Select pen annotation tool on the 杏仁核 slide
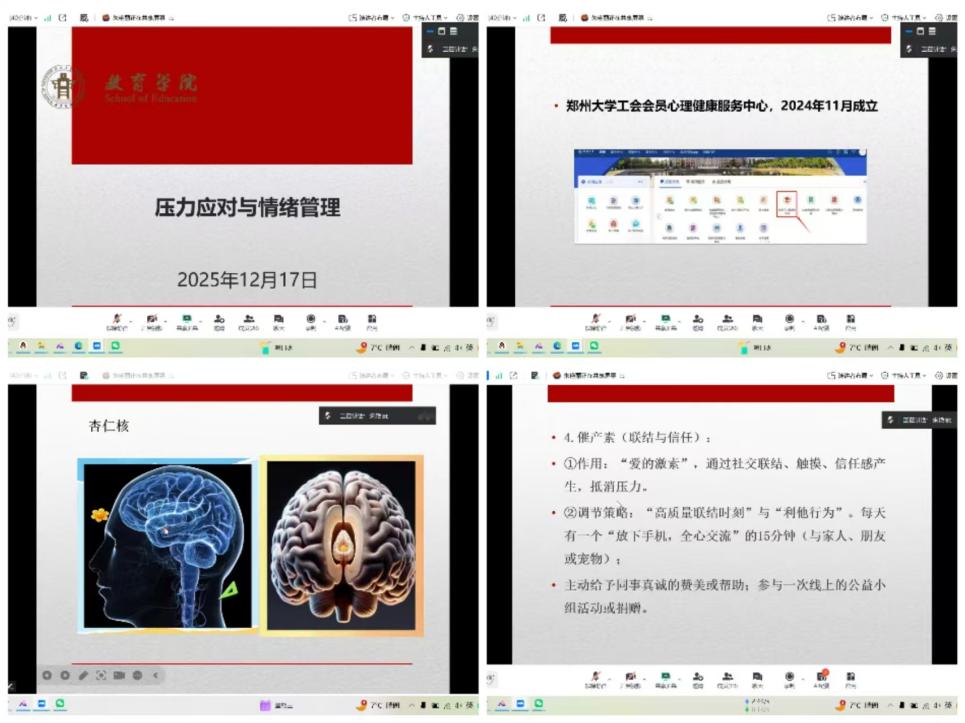The height and width of the screenshot is (723, 965). tap(83, 675)
